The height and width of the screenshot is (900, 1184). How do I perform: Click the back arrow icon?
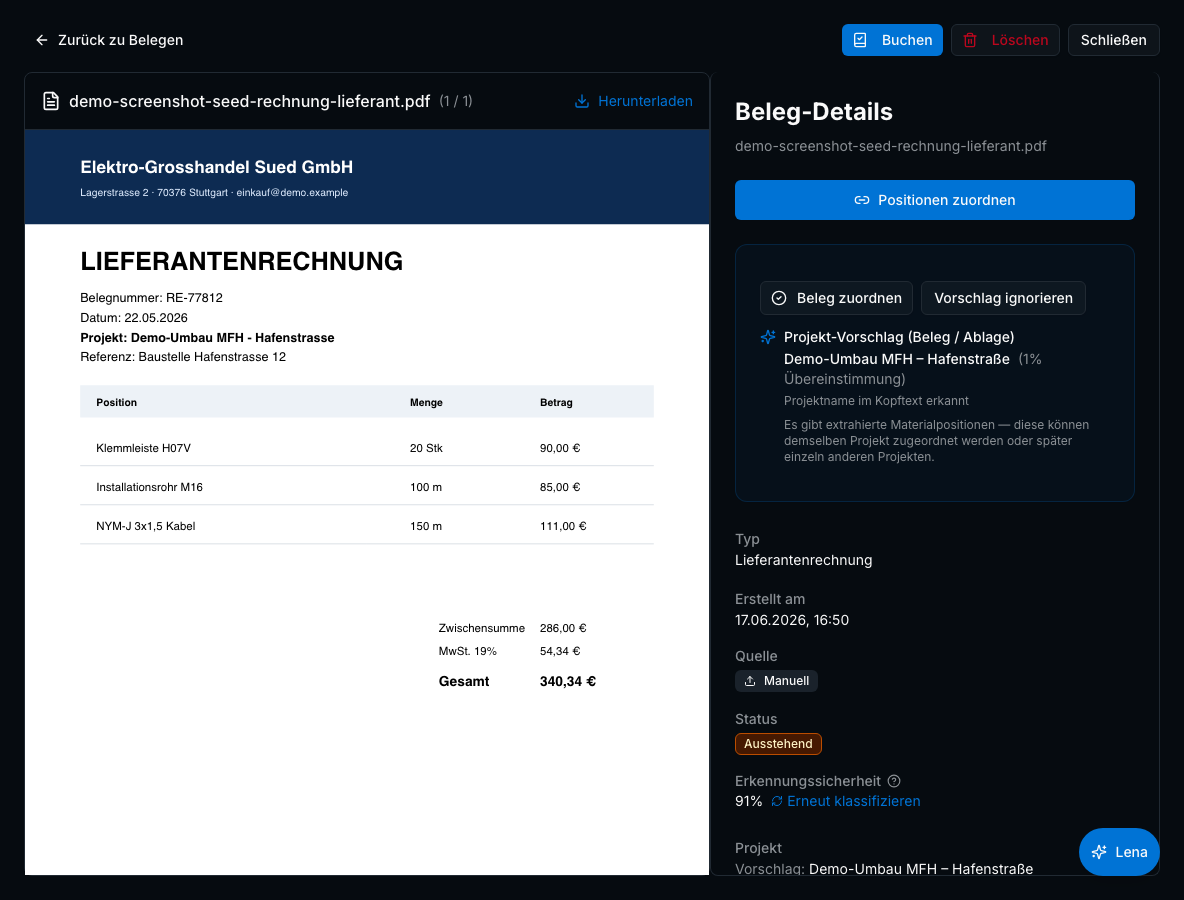tap(42, 40)
